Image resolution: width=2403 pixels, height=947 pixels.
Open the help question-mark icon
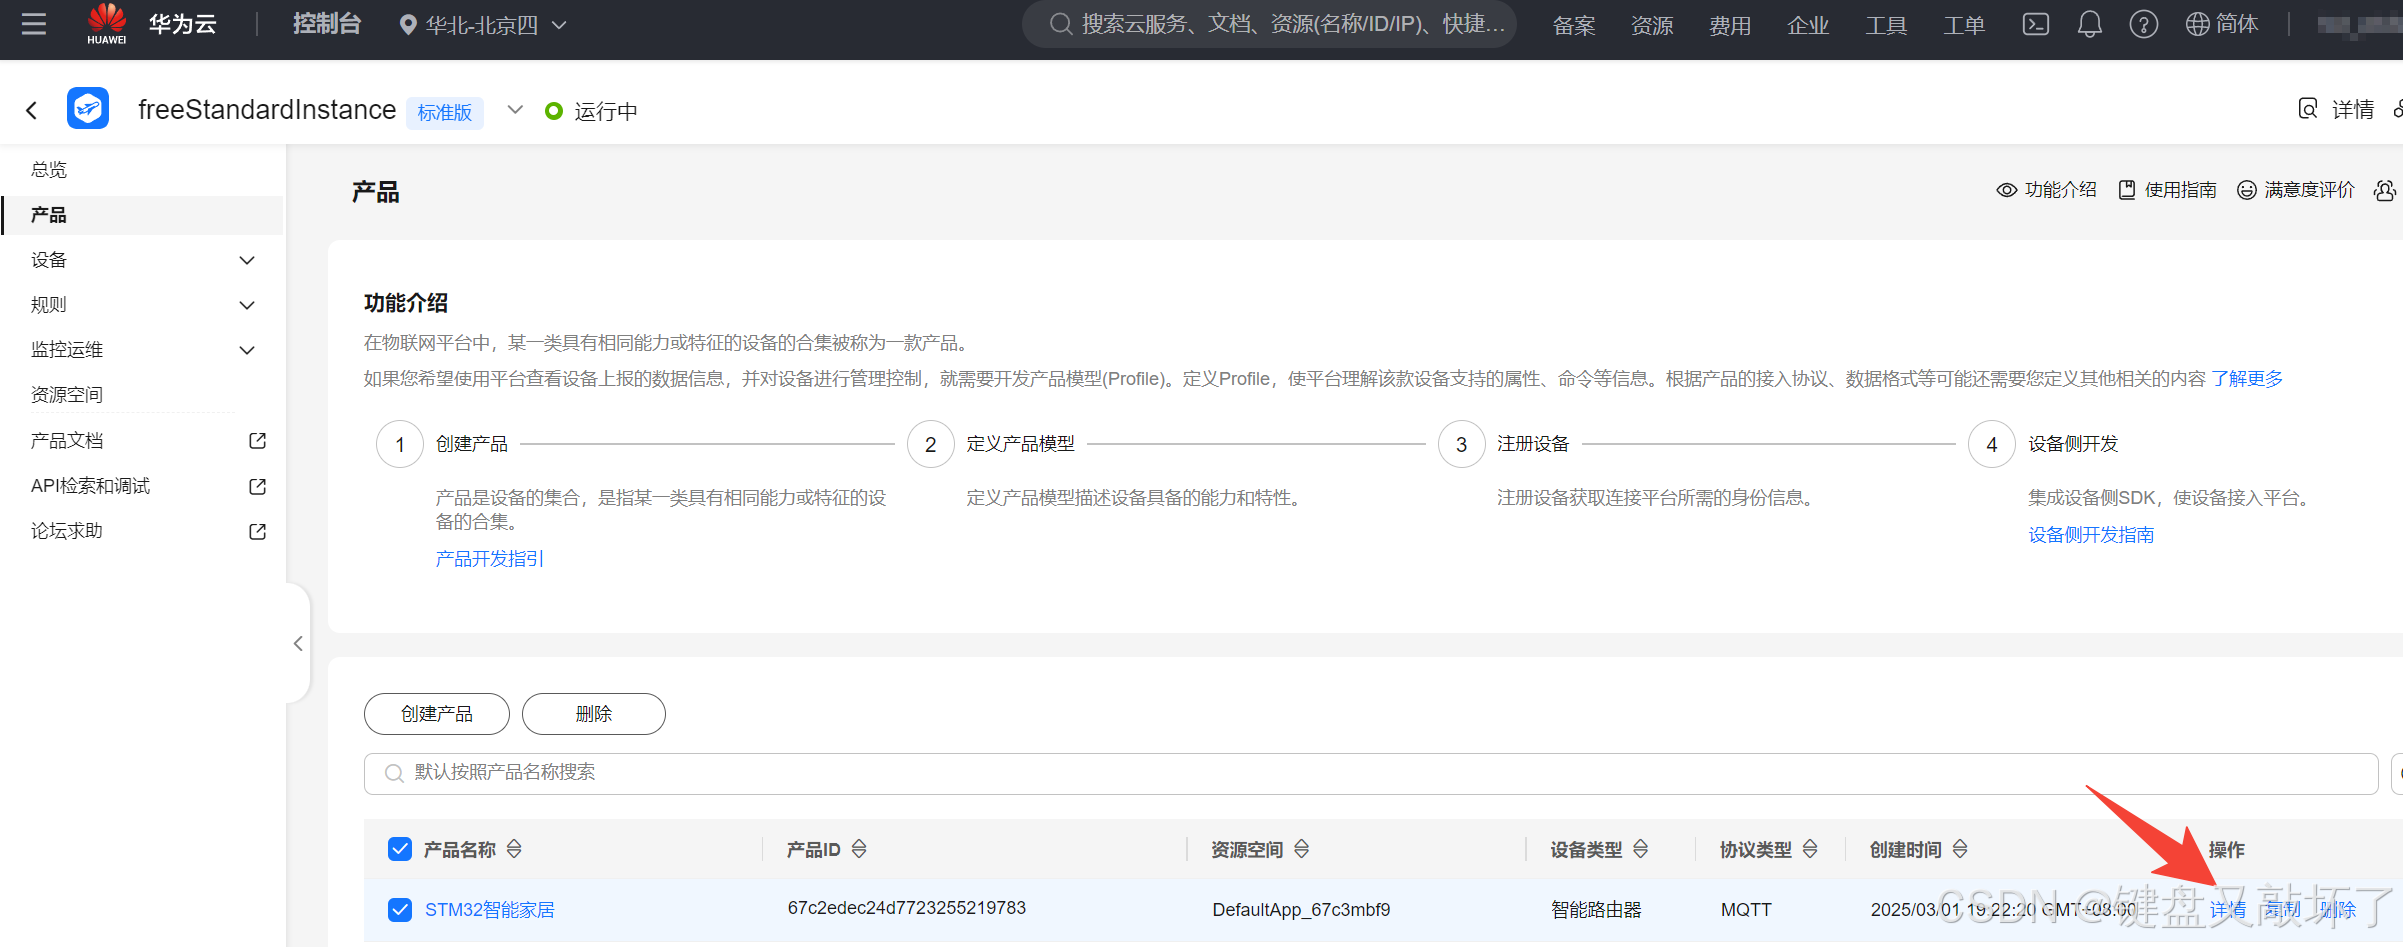(x=2144, y=23)
